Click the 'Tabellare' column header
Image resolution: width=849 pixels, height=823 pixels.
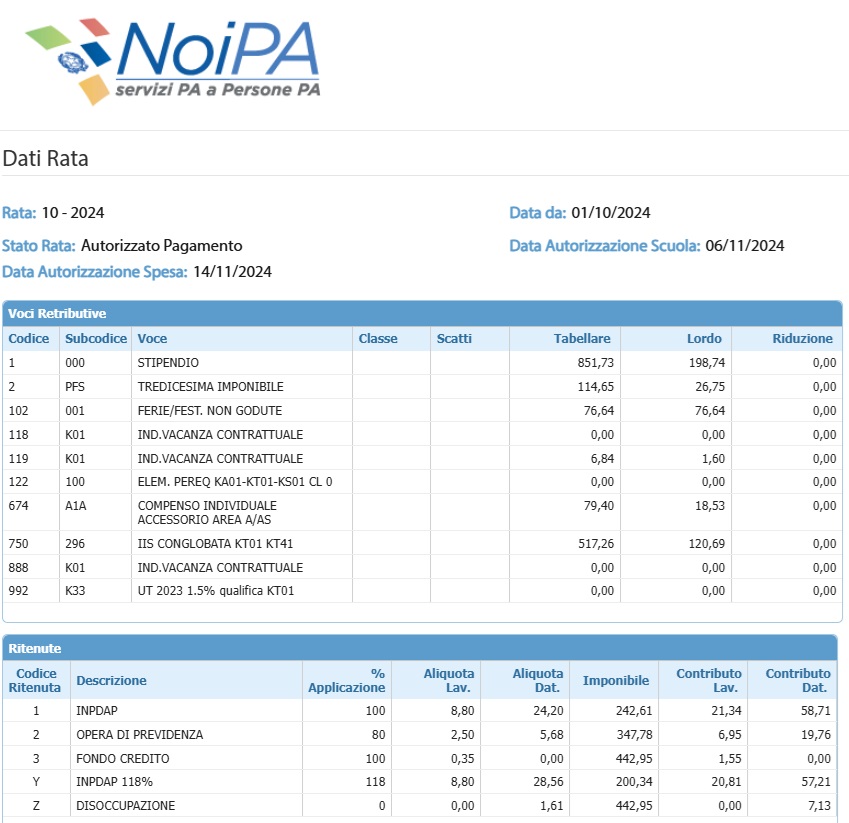click(x=582, y=338)
